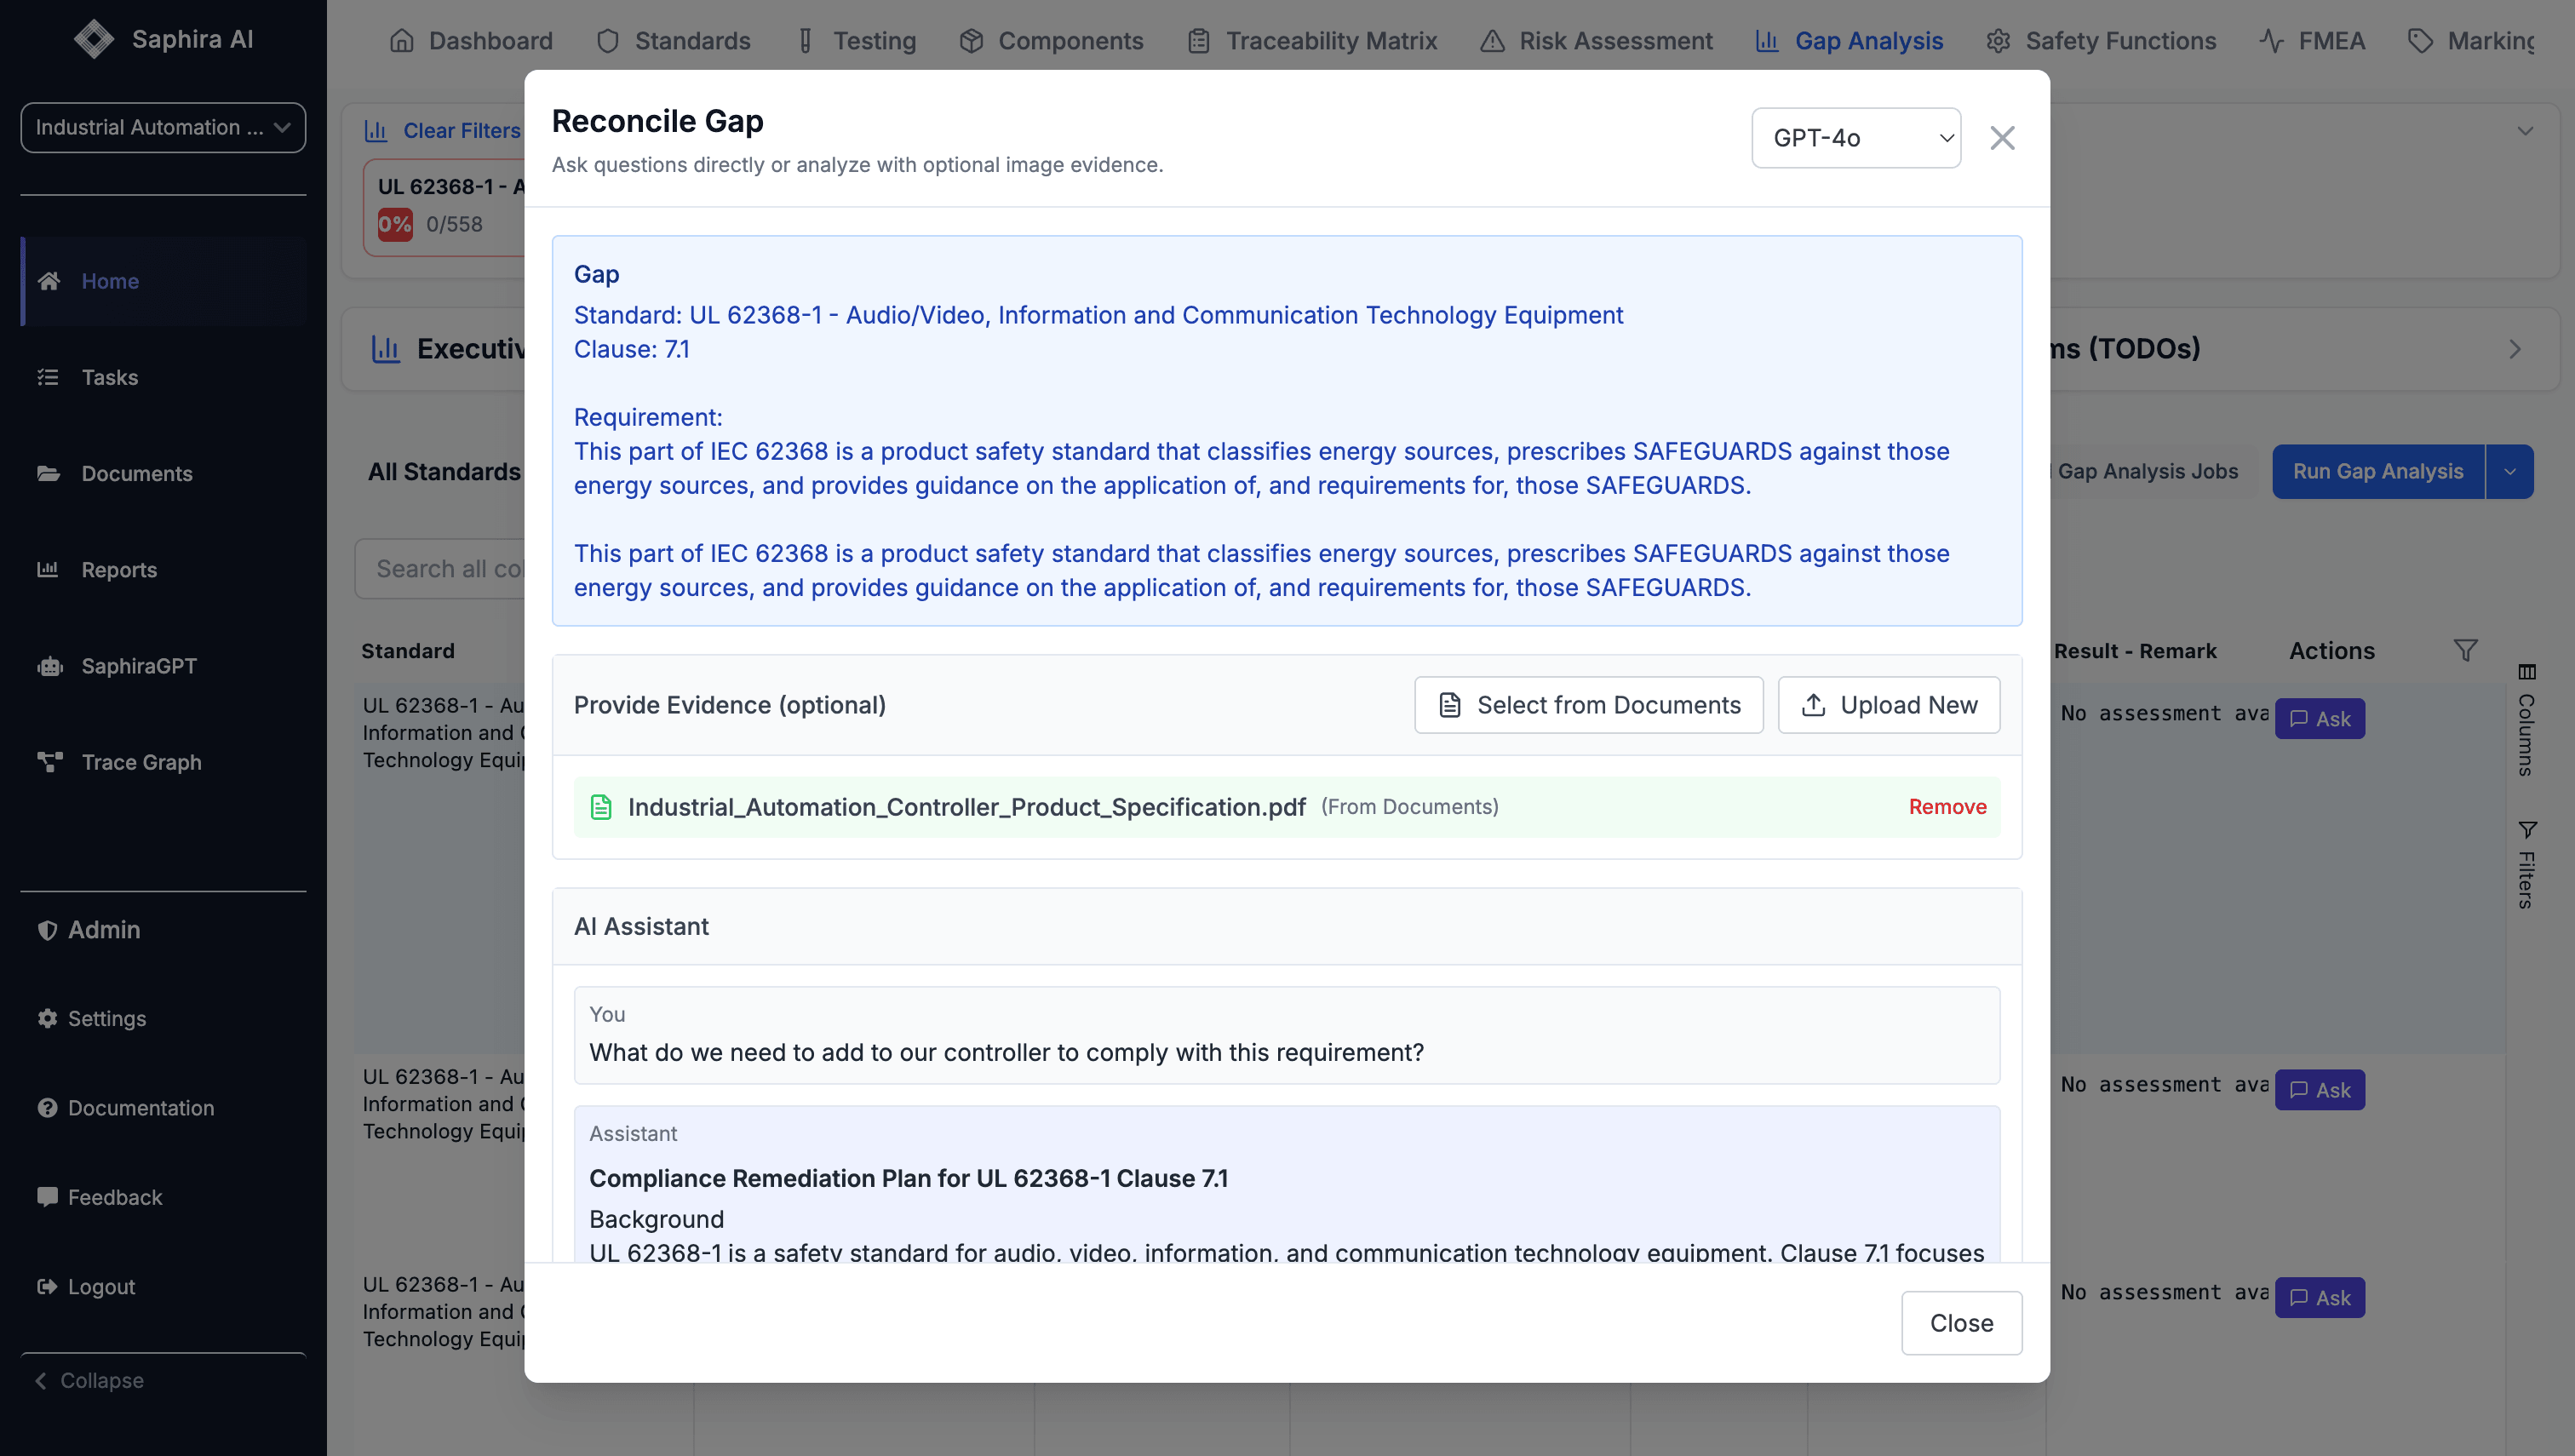The image size is (2575, 1456).
Task: Expand the Run Gap Analysis dropdown arrow
Action: tap(2509, 471)
